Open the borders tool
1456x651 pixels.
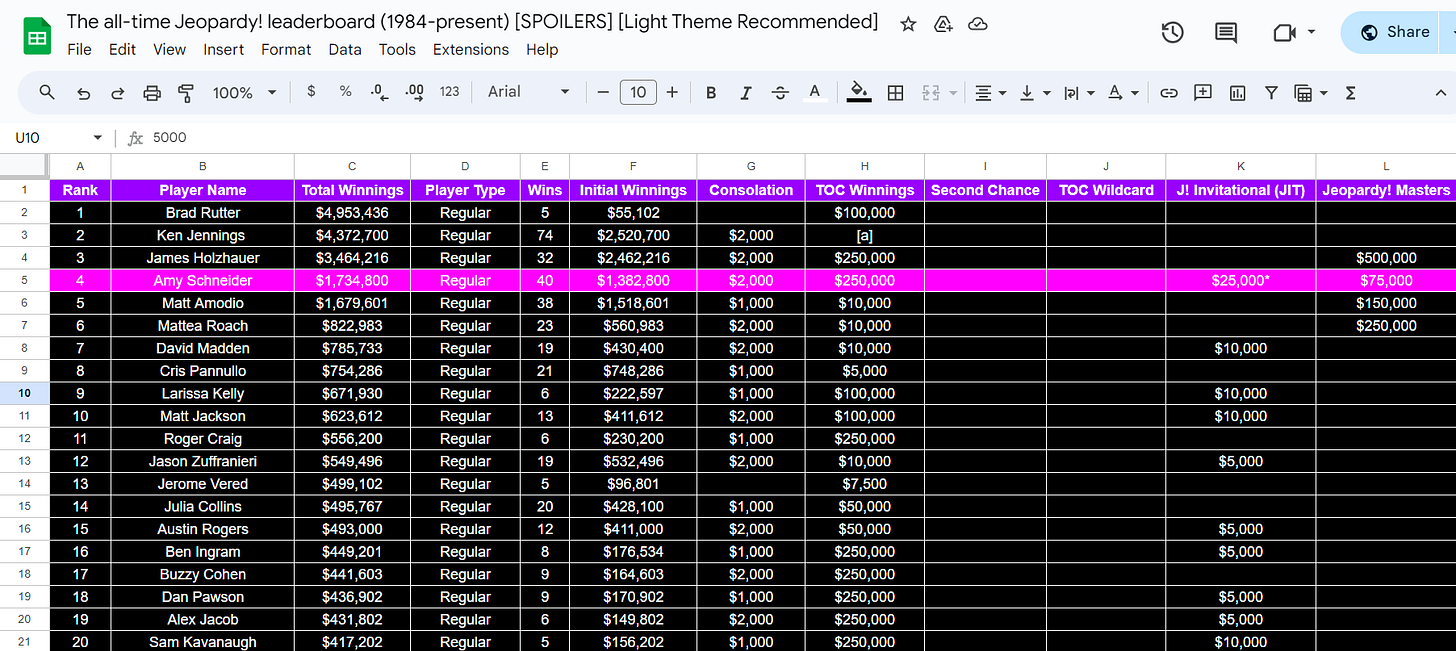coord(896,92)
